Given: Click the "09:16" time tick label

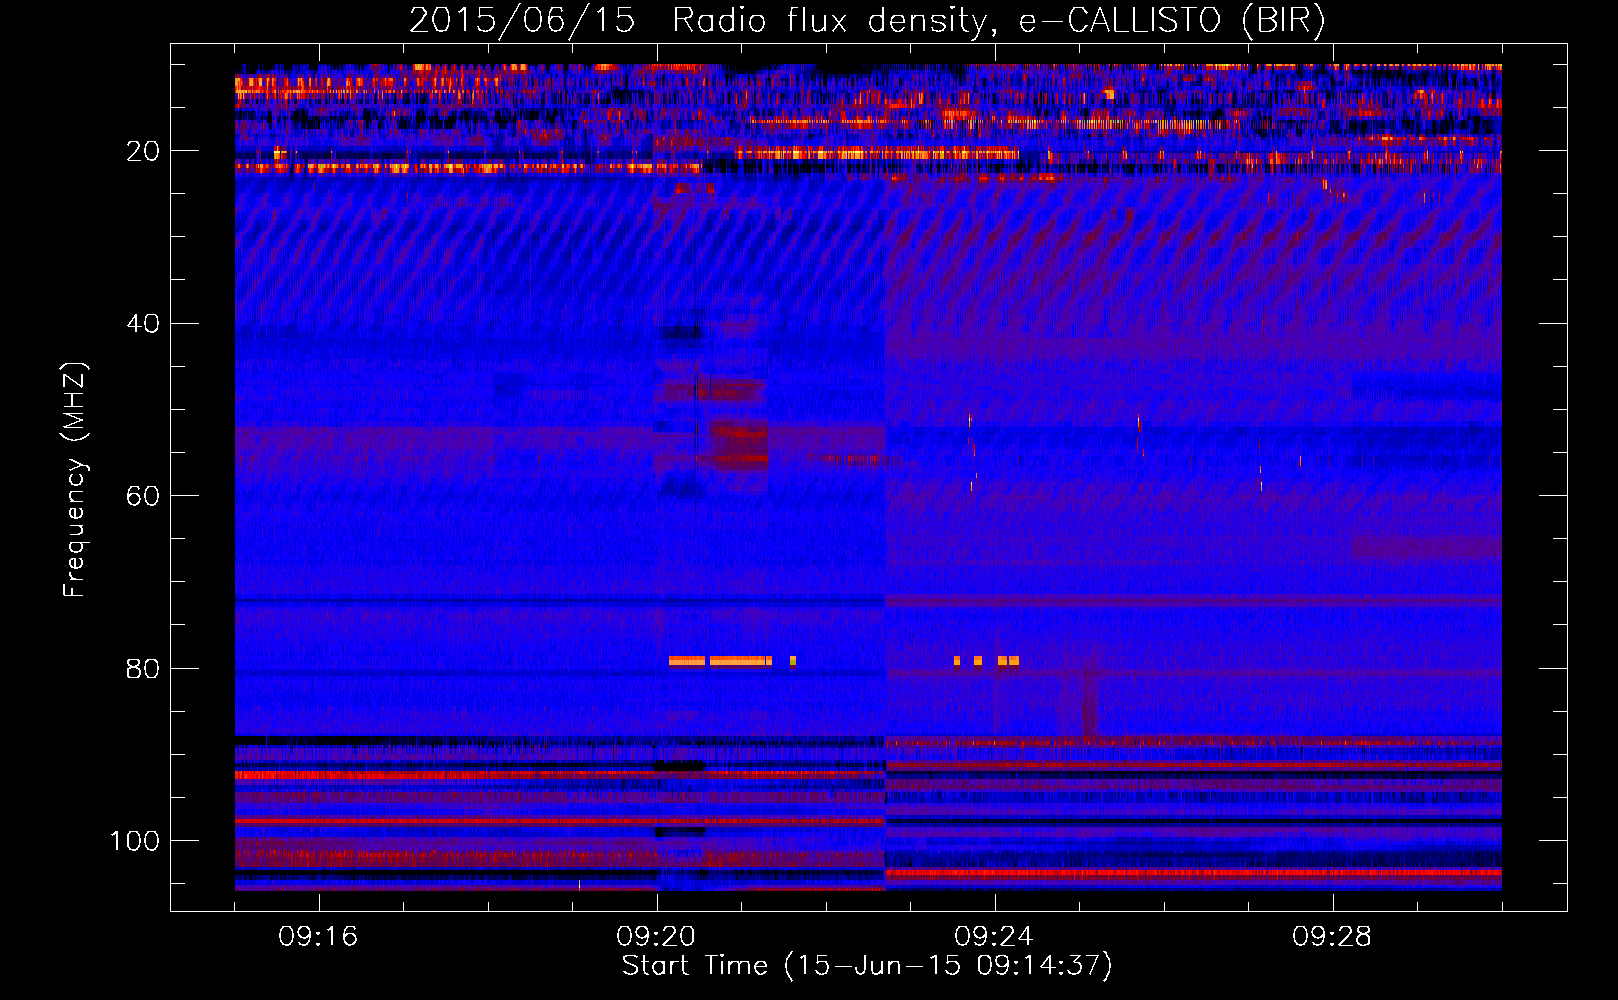Looking at the screenshot, I should (318, 936).
